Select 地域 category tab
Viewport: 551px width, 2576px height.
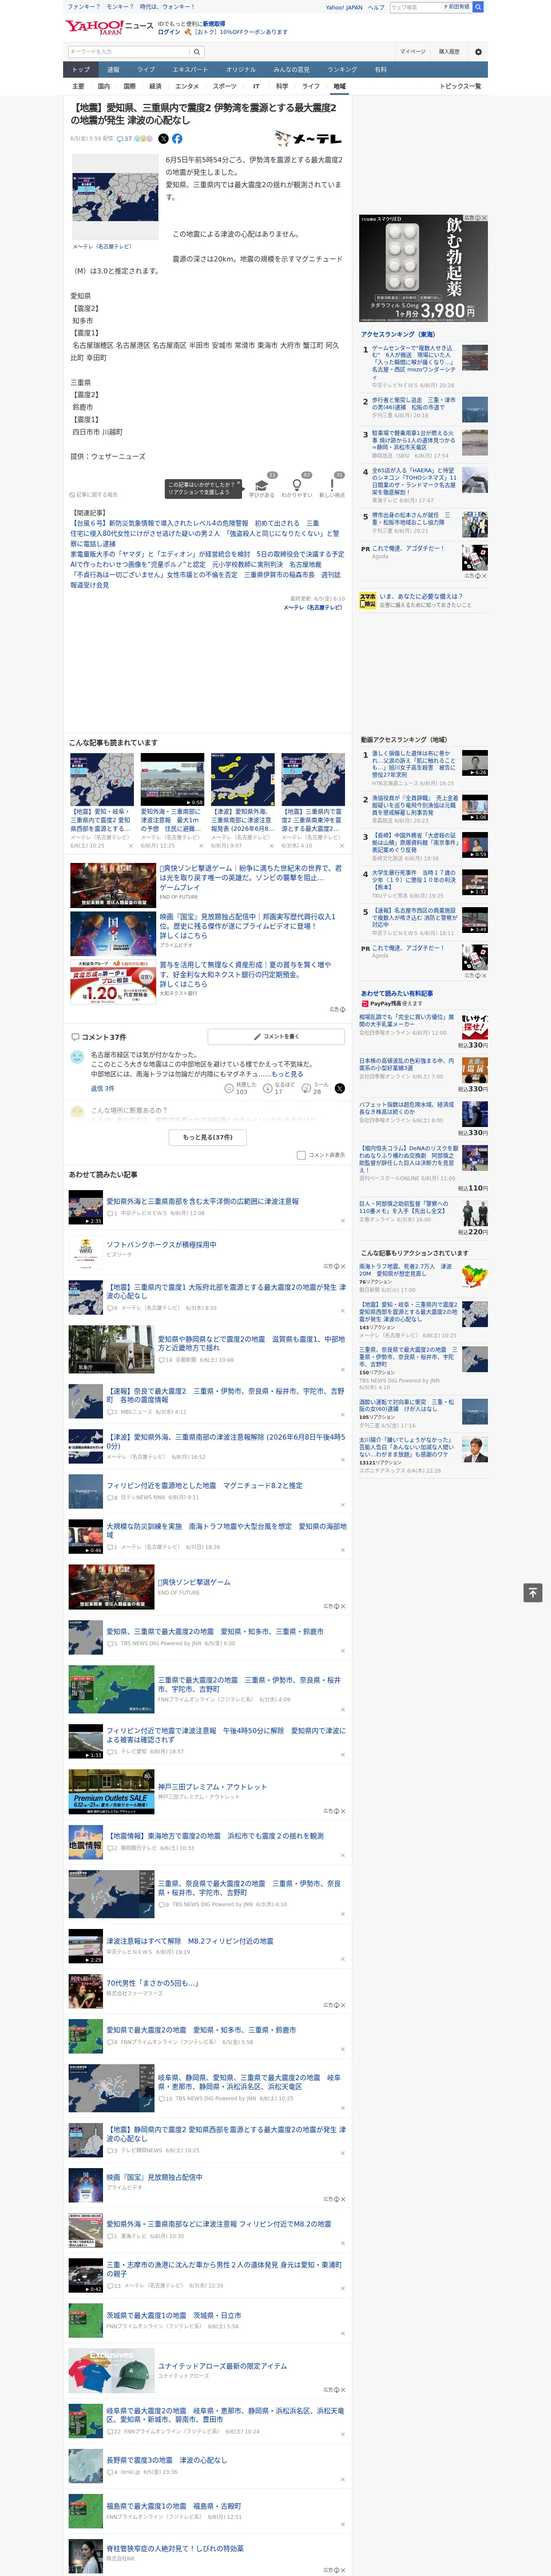coord(340,86)
